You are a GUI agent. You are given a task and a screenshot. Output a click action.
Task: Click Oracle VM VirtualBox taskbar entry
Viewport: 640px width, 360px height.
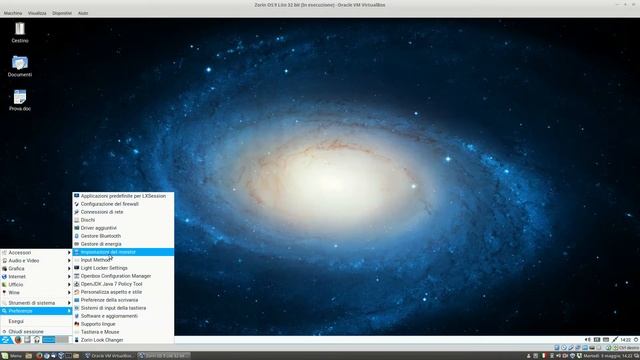coord(109,356)
